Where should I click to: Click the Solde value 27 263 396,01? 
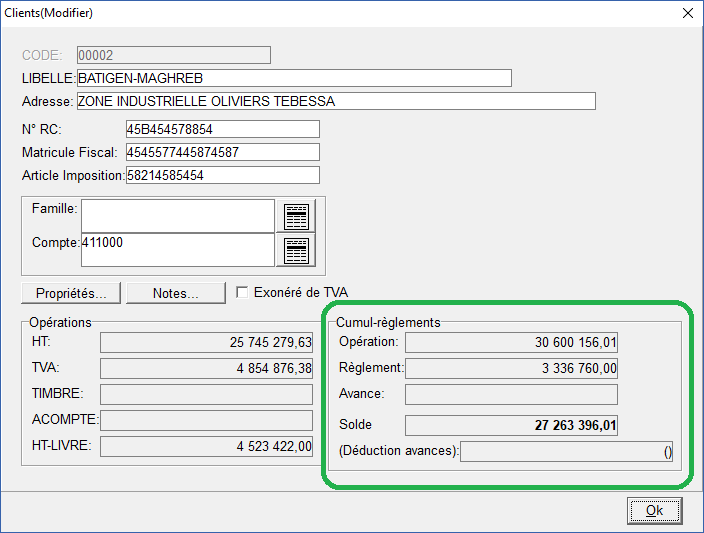(x=511, y=425)
